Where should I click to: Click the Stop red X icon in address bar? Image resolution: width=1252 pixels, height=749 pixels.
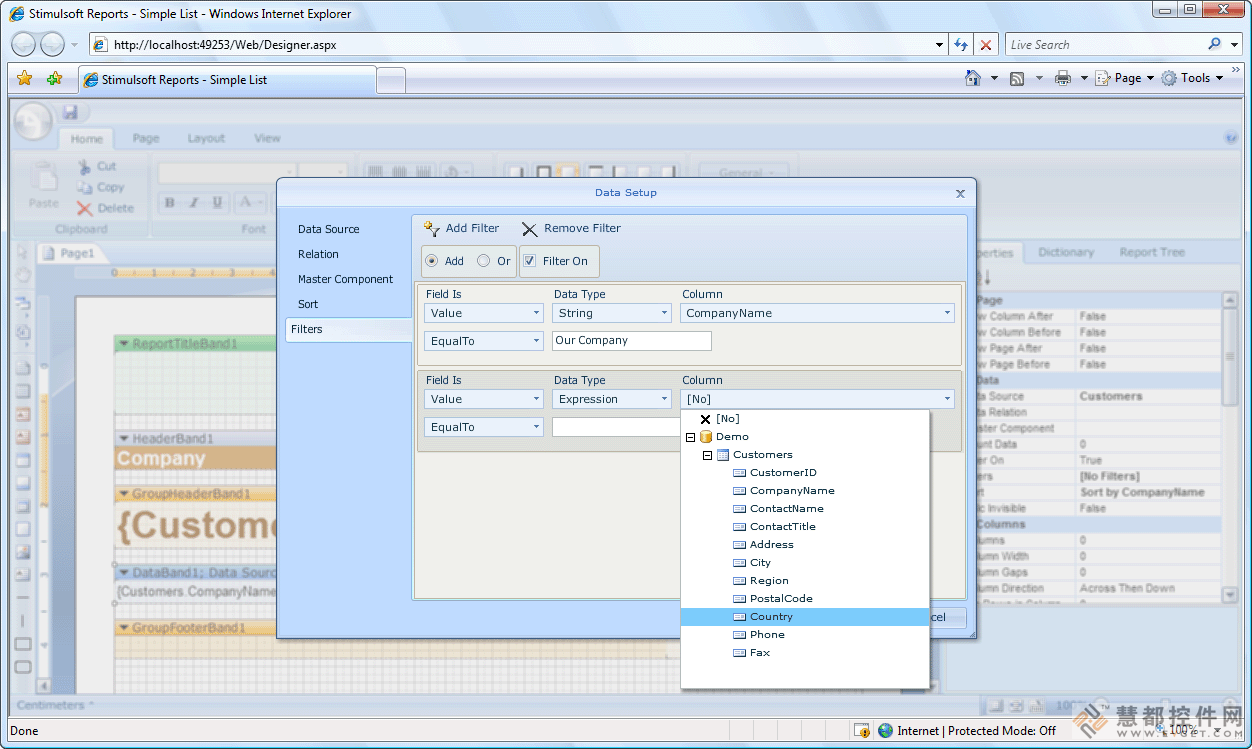tap(986, 45)
